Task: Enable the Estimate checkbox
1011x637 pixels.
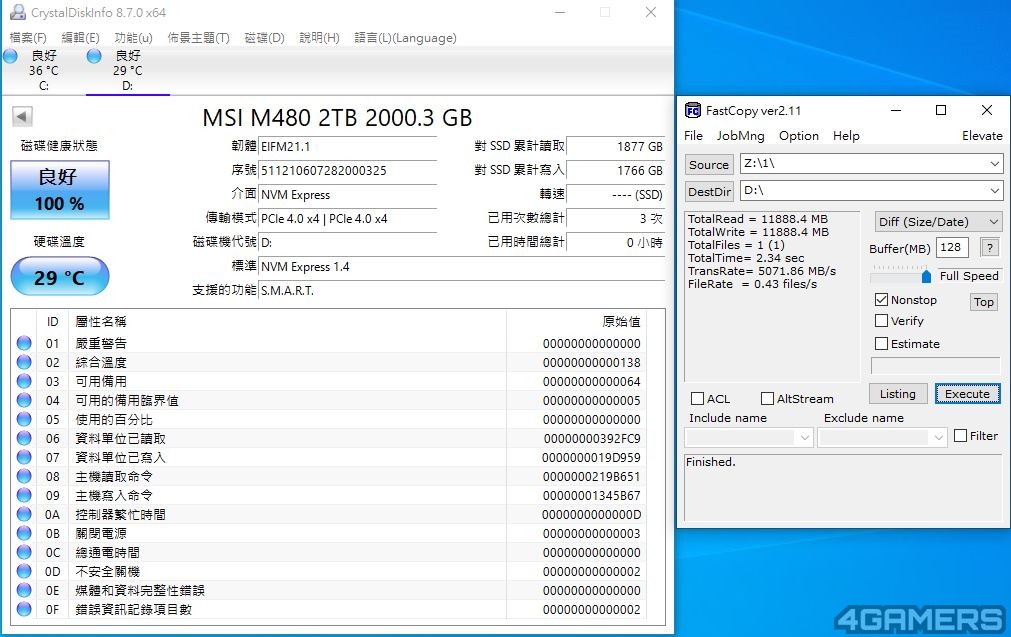Action: tap(881, 344)
